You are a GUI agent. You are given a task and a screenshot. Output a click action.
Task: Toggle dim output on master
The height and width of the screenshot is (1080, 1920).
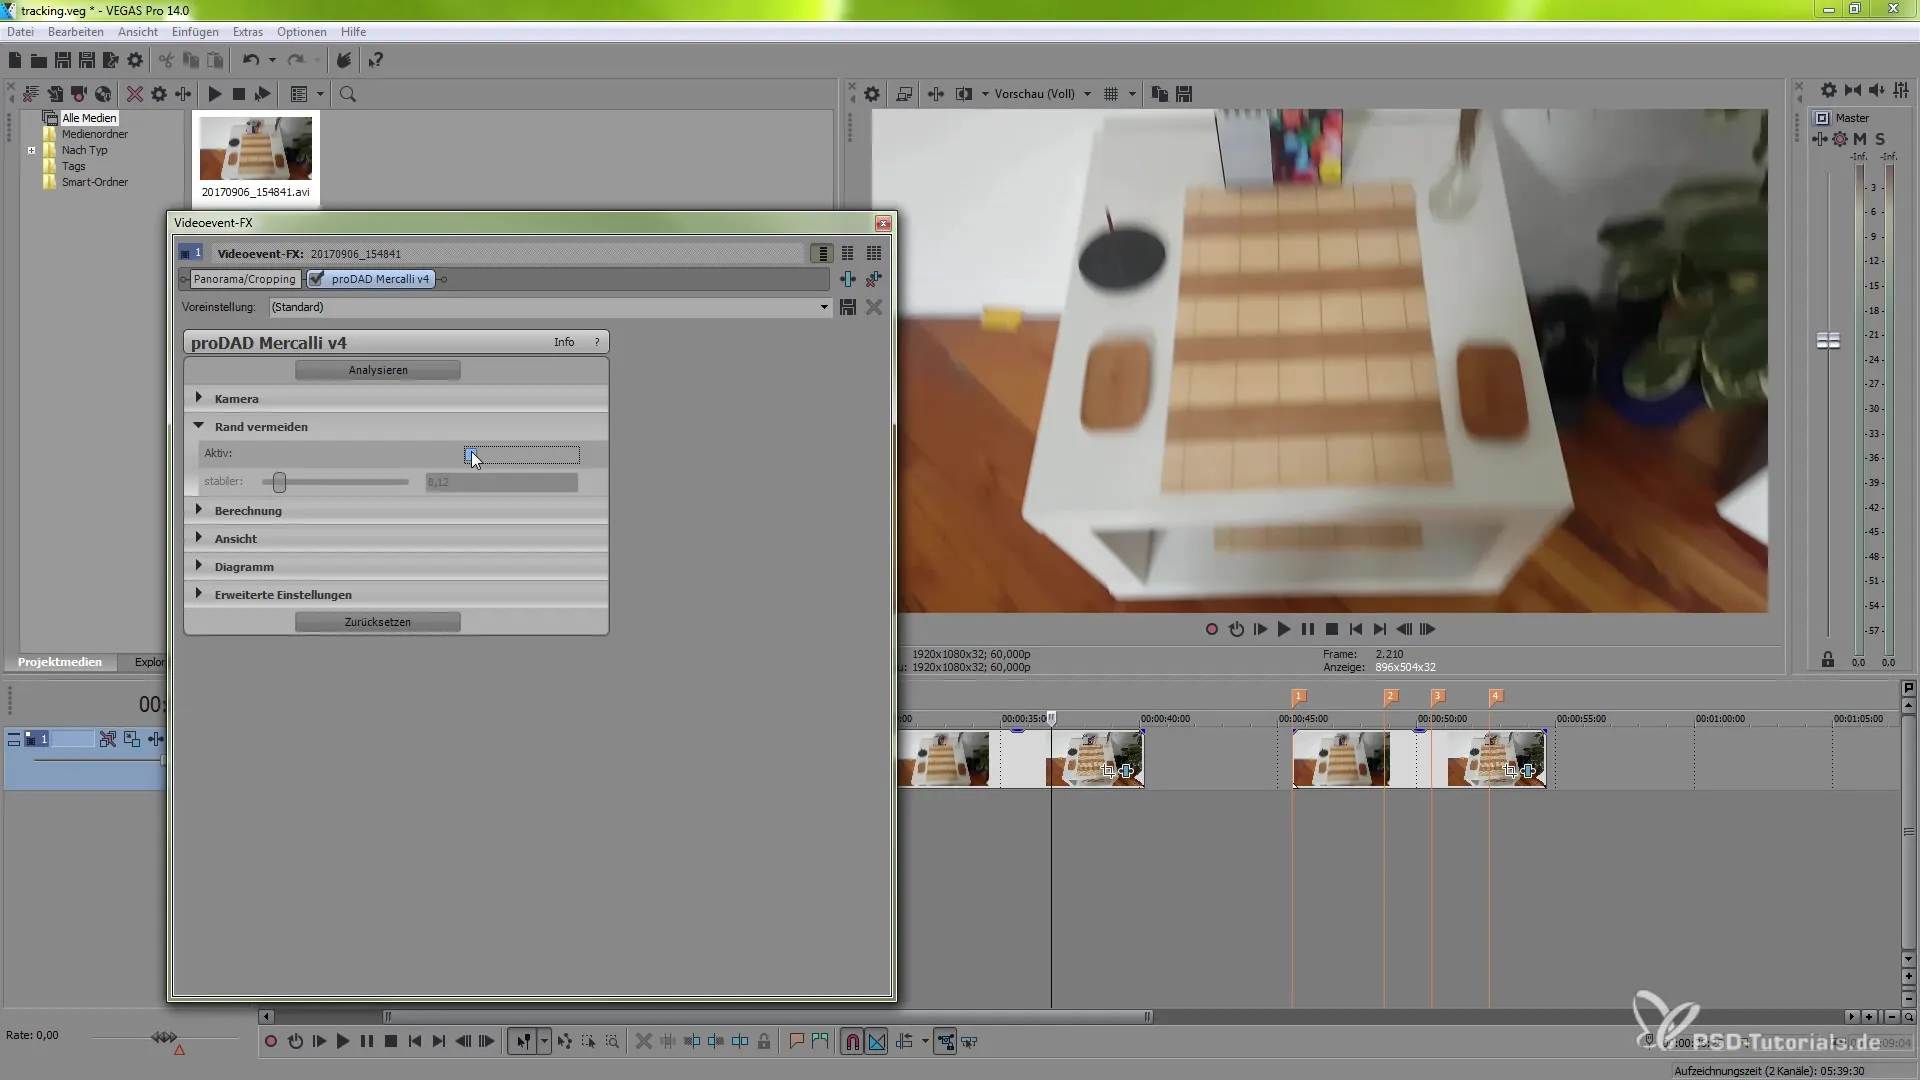[x=1877, y=90]
